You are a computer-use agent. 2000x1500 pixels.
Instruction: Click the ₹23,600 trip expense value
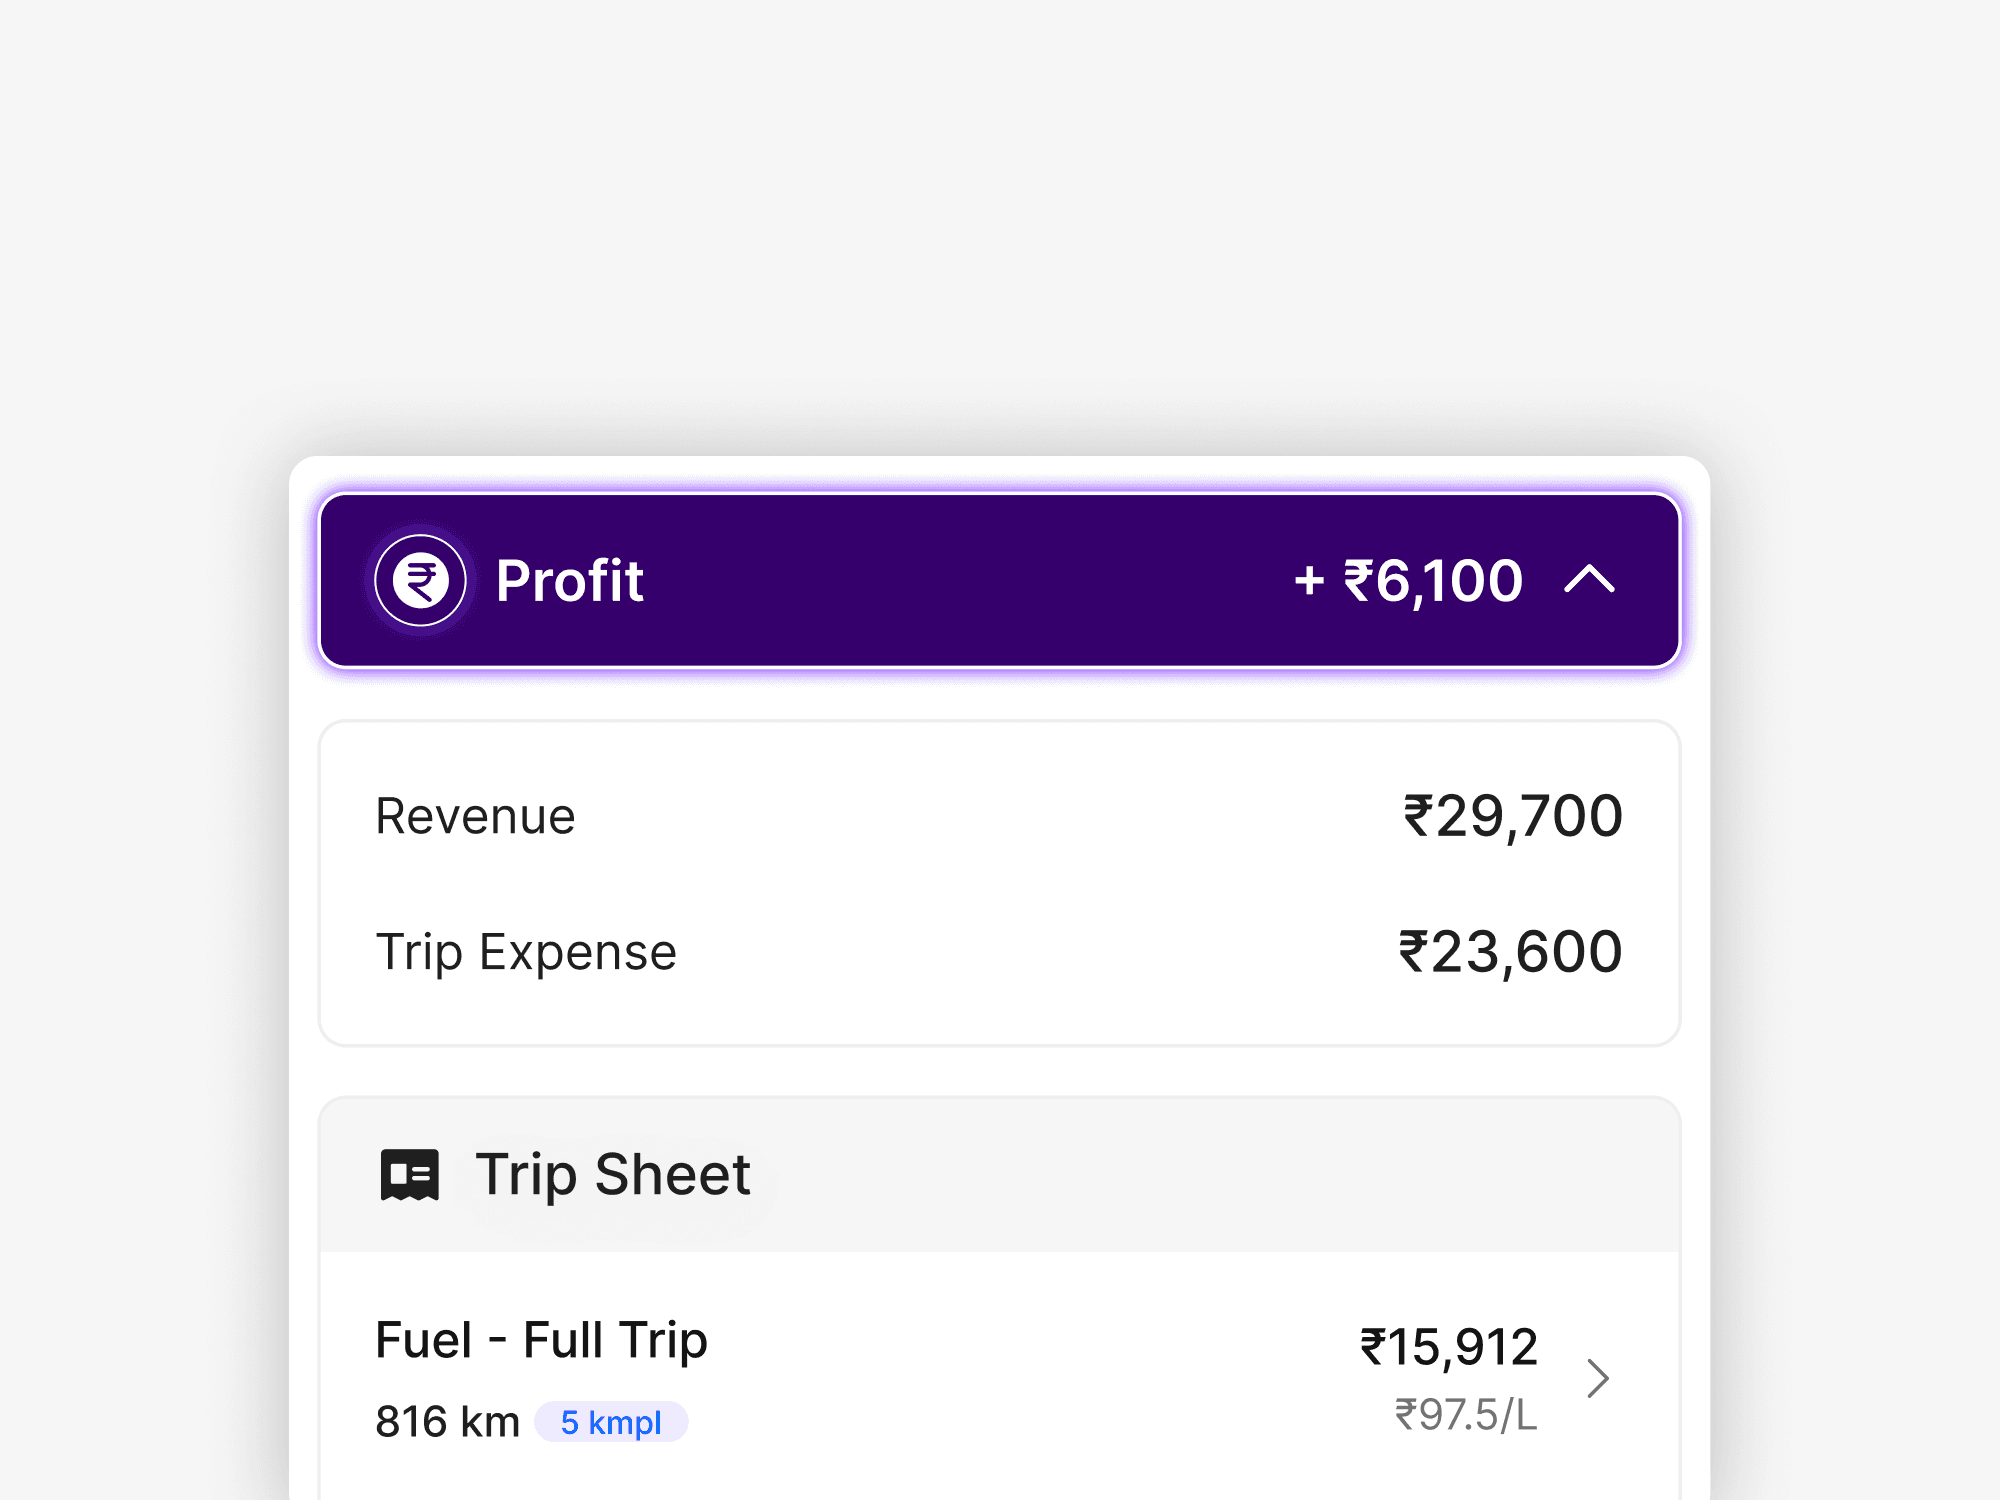[1510, 952]
